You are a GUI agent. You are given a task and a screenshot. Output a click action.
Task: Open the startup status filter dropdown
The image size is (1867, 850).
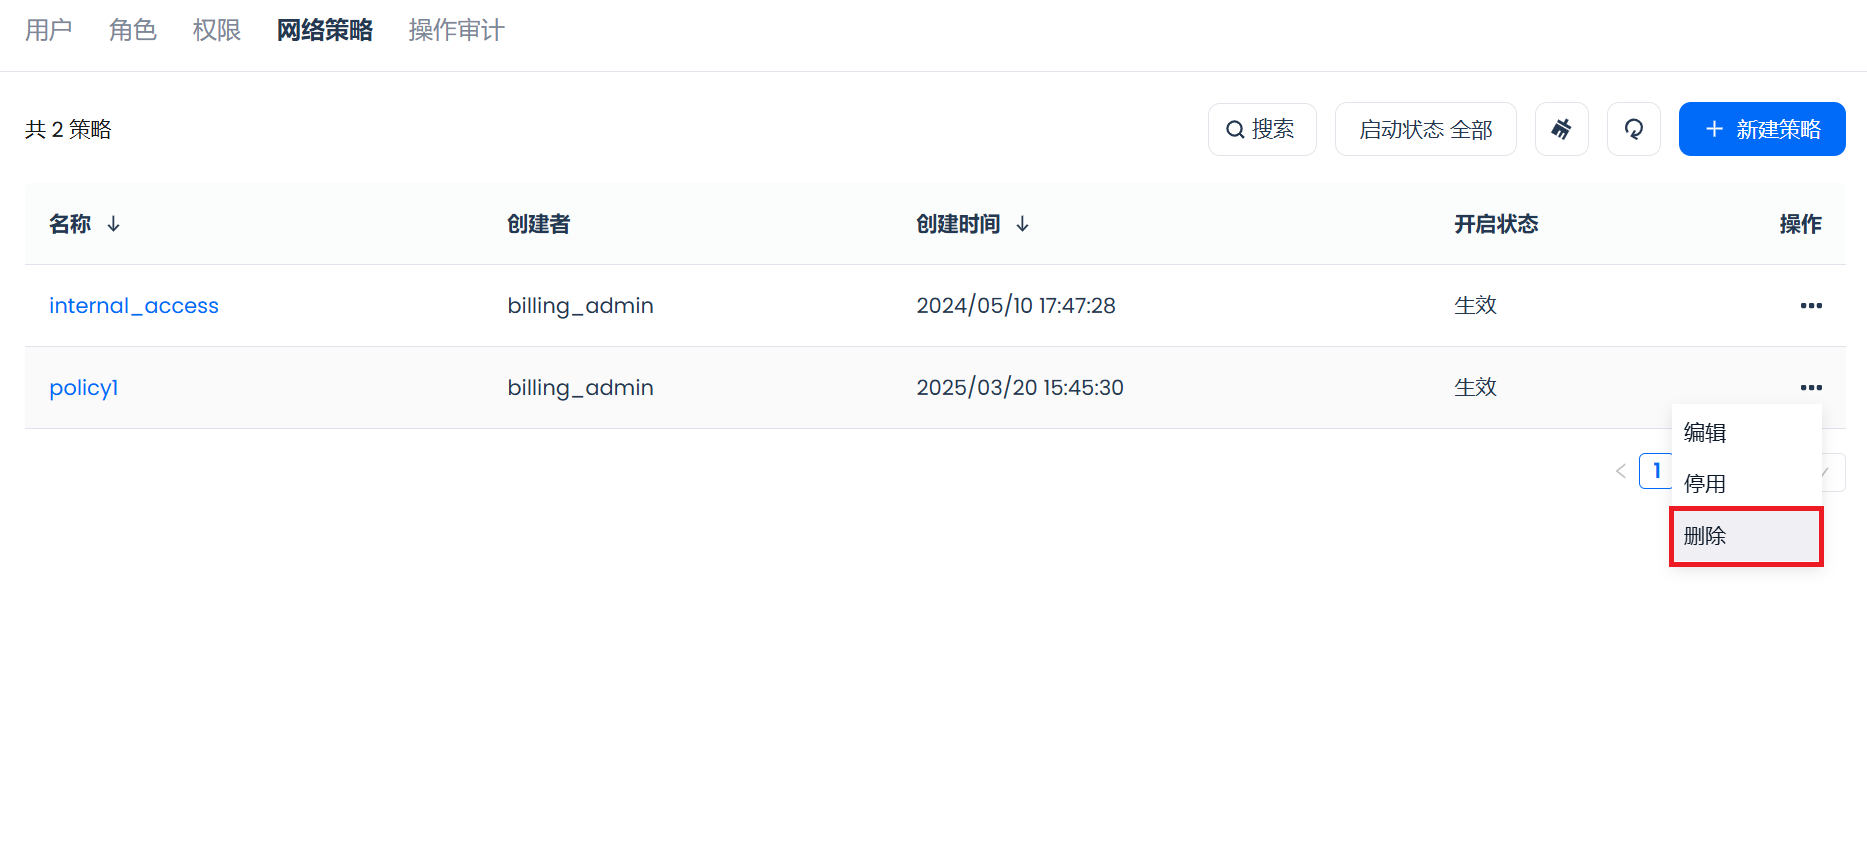pyautogui.click(x=1425, y=129)
